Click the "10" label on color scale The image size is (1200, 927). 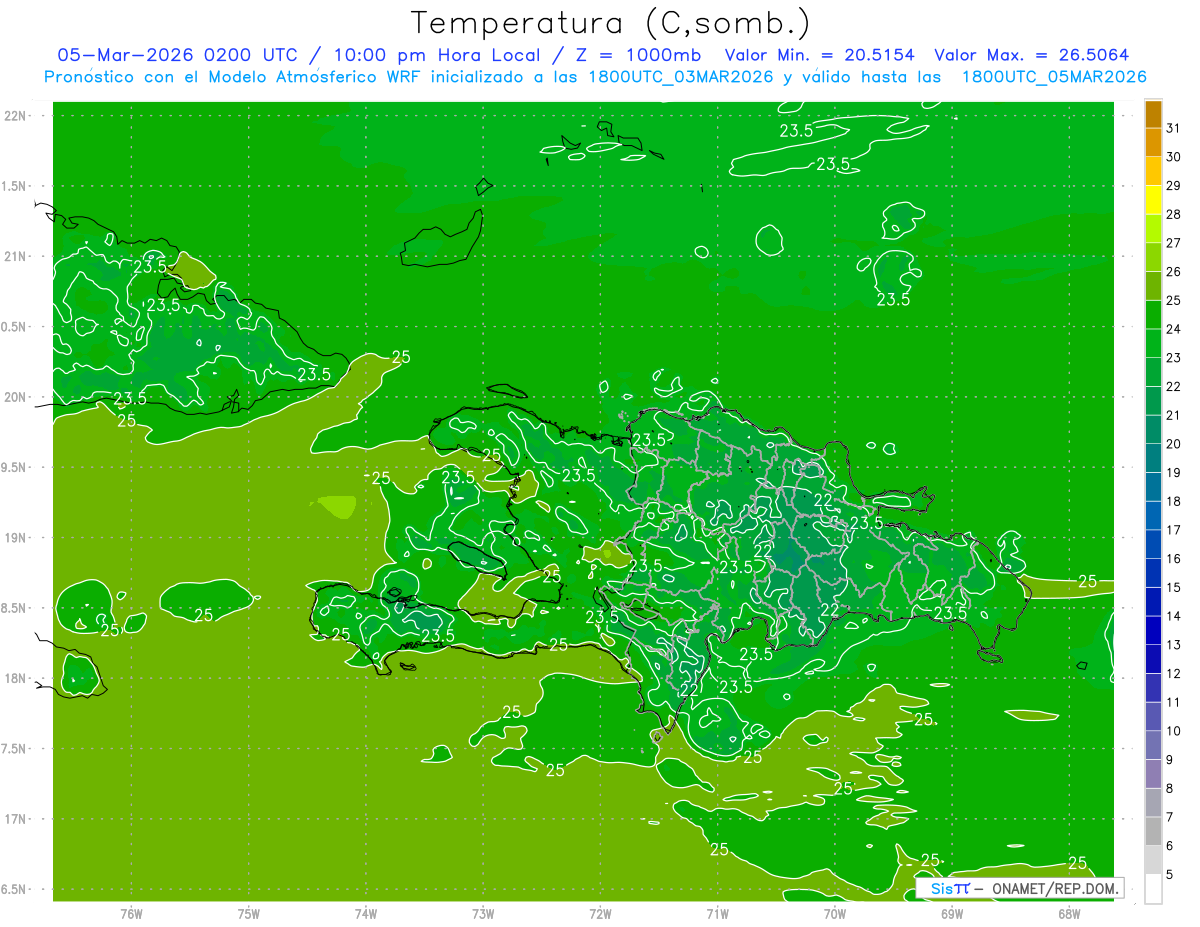click(1174, 731)
